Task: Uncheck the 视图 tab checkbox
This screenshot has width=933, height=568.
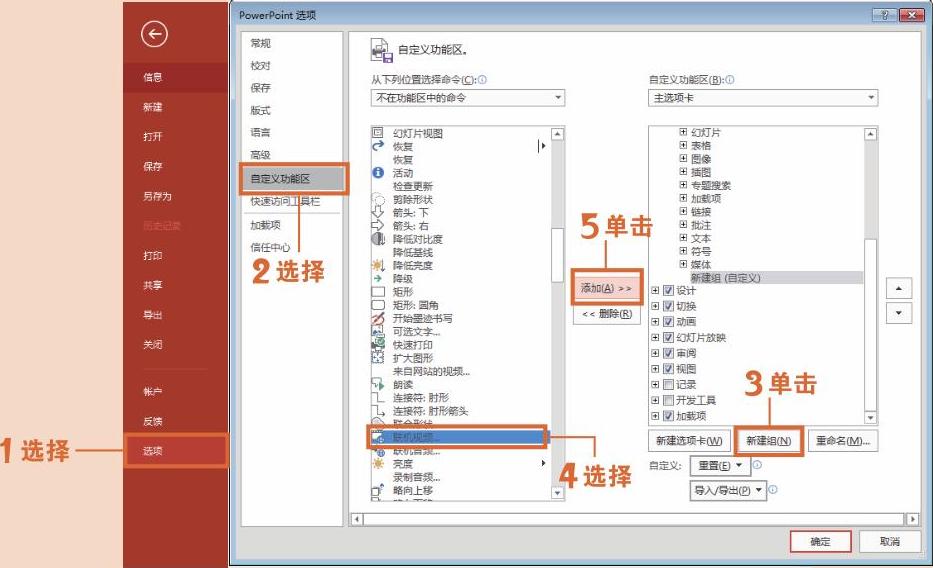Action: [x=668, y=369]
